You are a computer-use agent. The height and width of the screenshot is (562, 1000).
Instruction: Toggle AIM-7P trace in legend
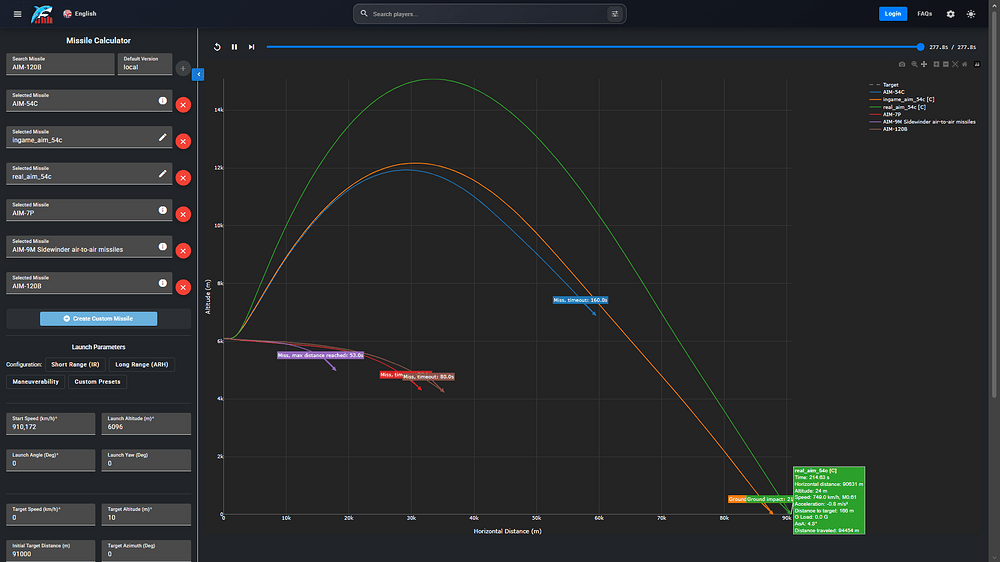pyautogui.click(x=885, y=114)
